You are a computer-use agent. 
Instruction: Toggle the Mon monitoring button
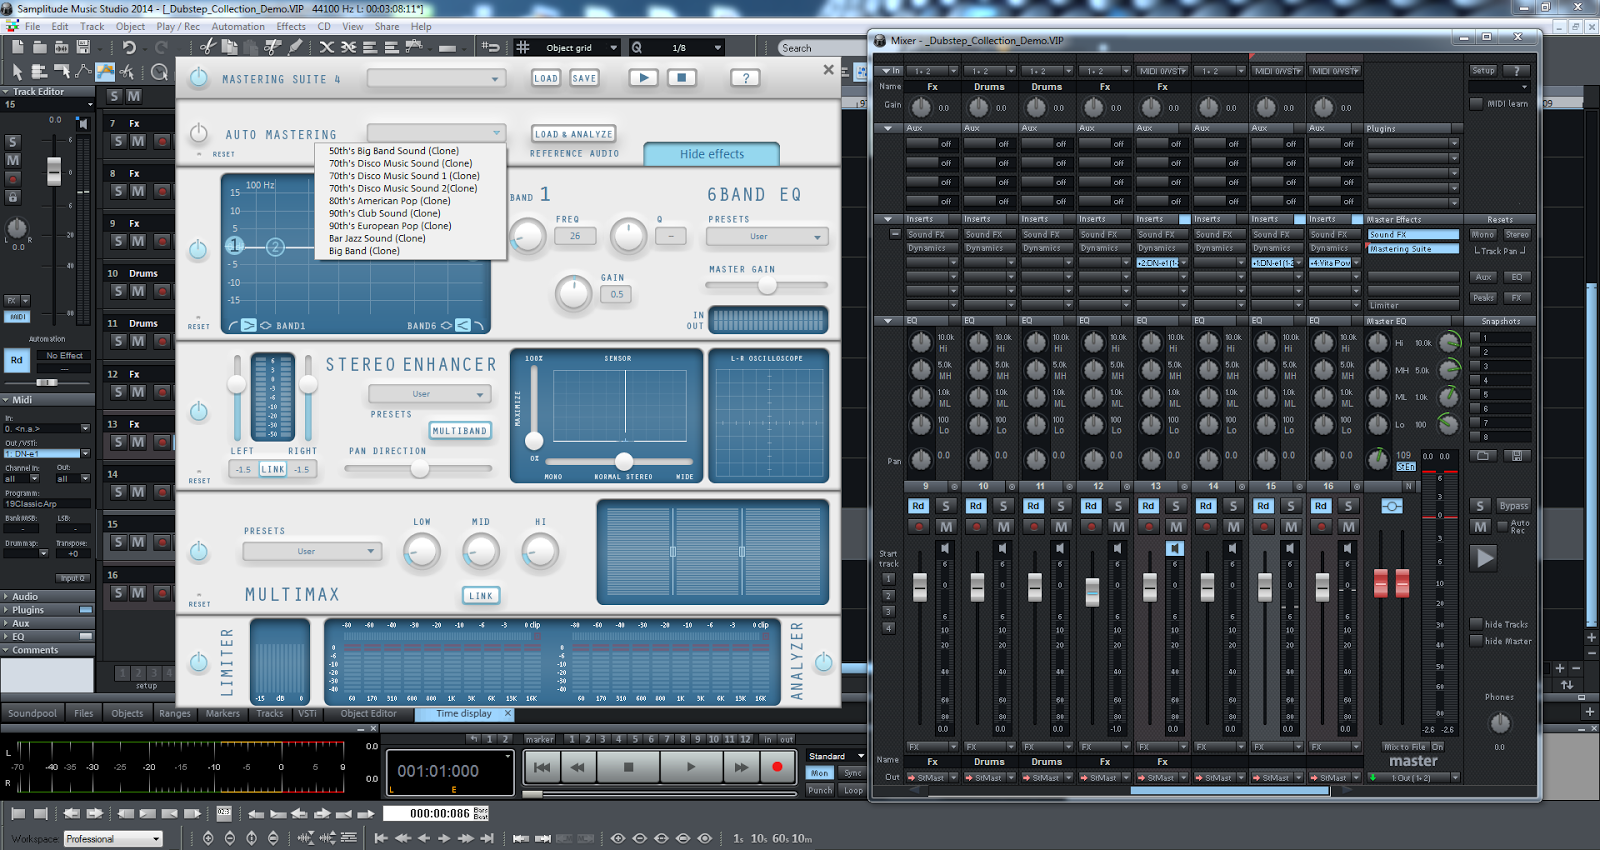[820, 773]
